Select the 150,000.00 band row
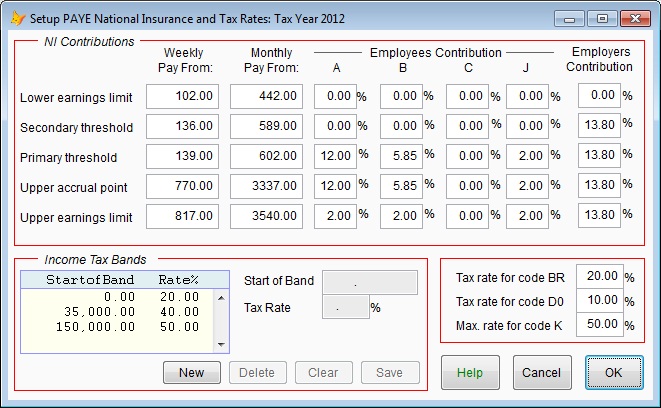 [117, 327]
